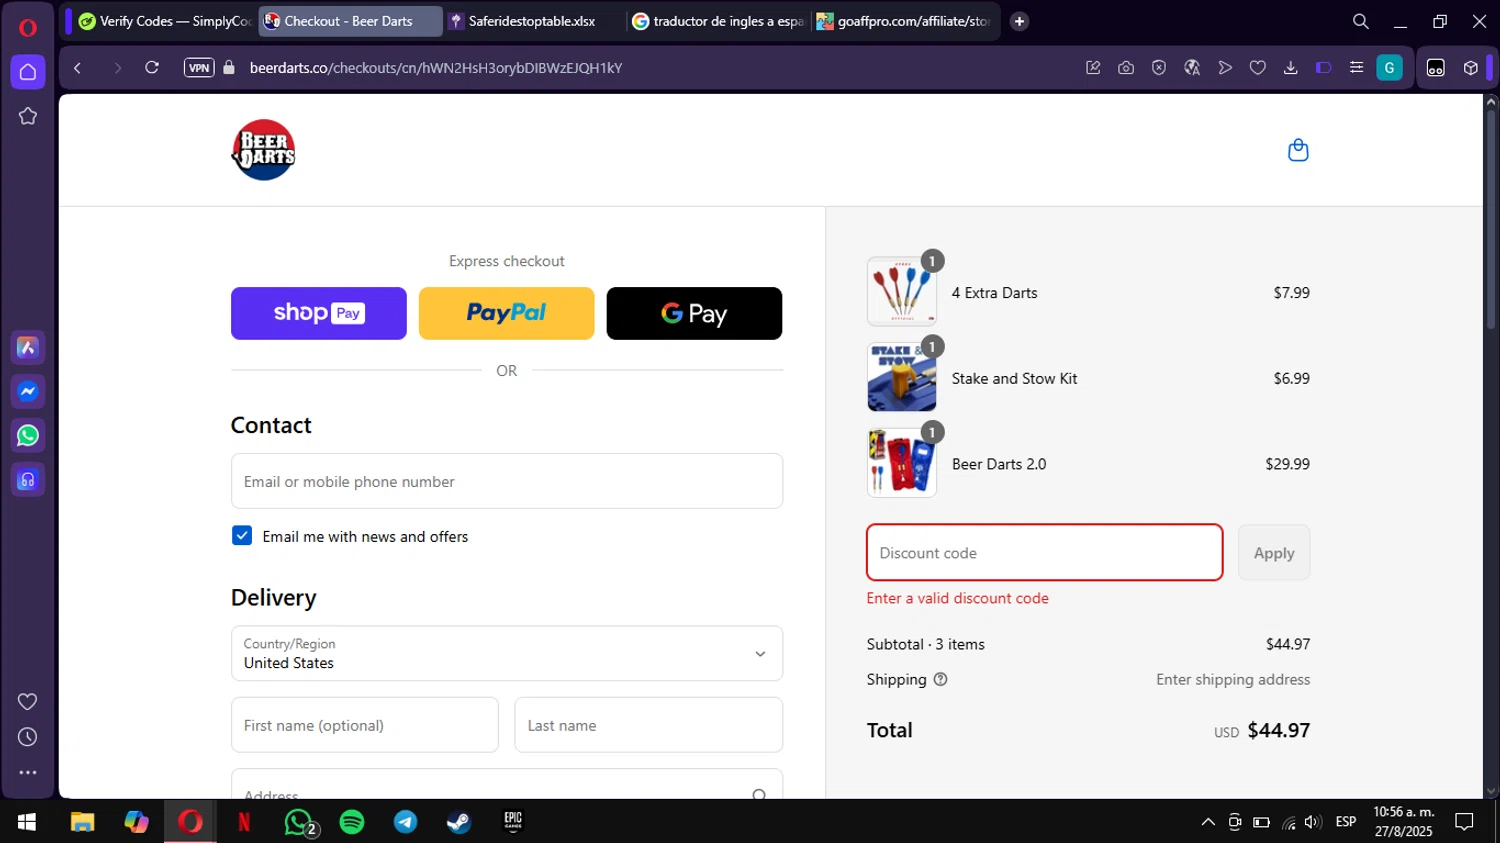Open Epic Games from taskbar
The width and height of the screenshot is (1500, 843).
(x=513, y=822)
